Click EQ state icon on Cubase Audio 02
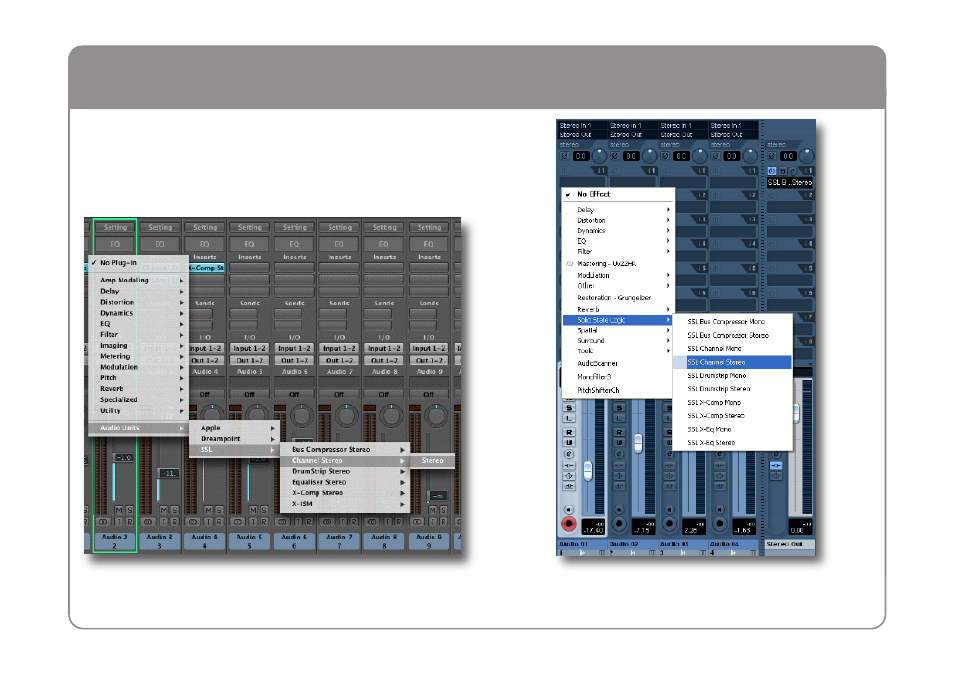Viewport: 954px width, 675px height. pyautogui.click(x=619, y=475)
